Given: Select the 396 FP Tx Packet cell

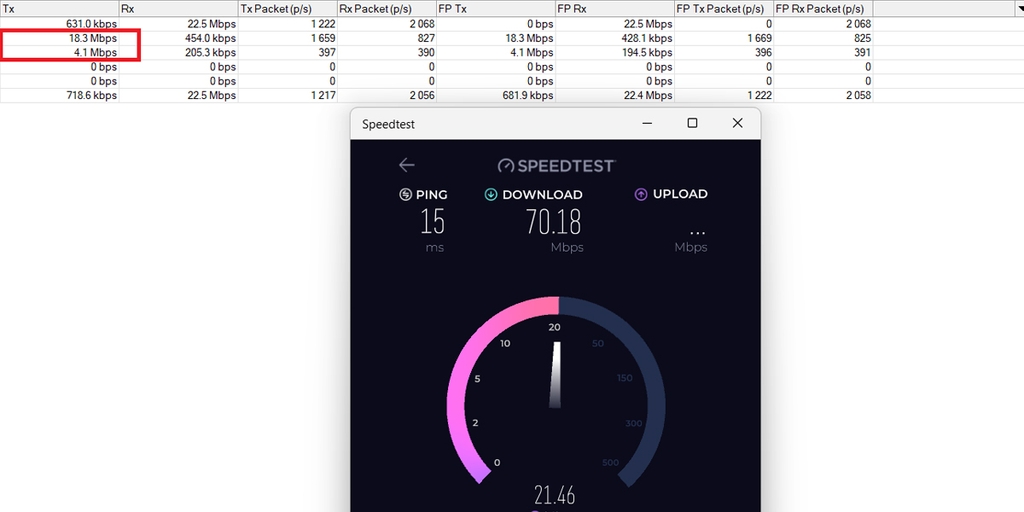Looking at the screenshot, I should (x=724, y=53).
